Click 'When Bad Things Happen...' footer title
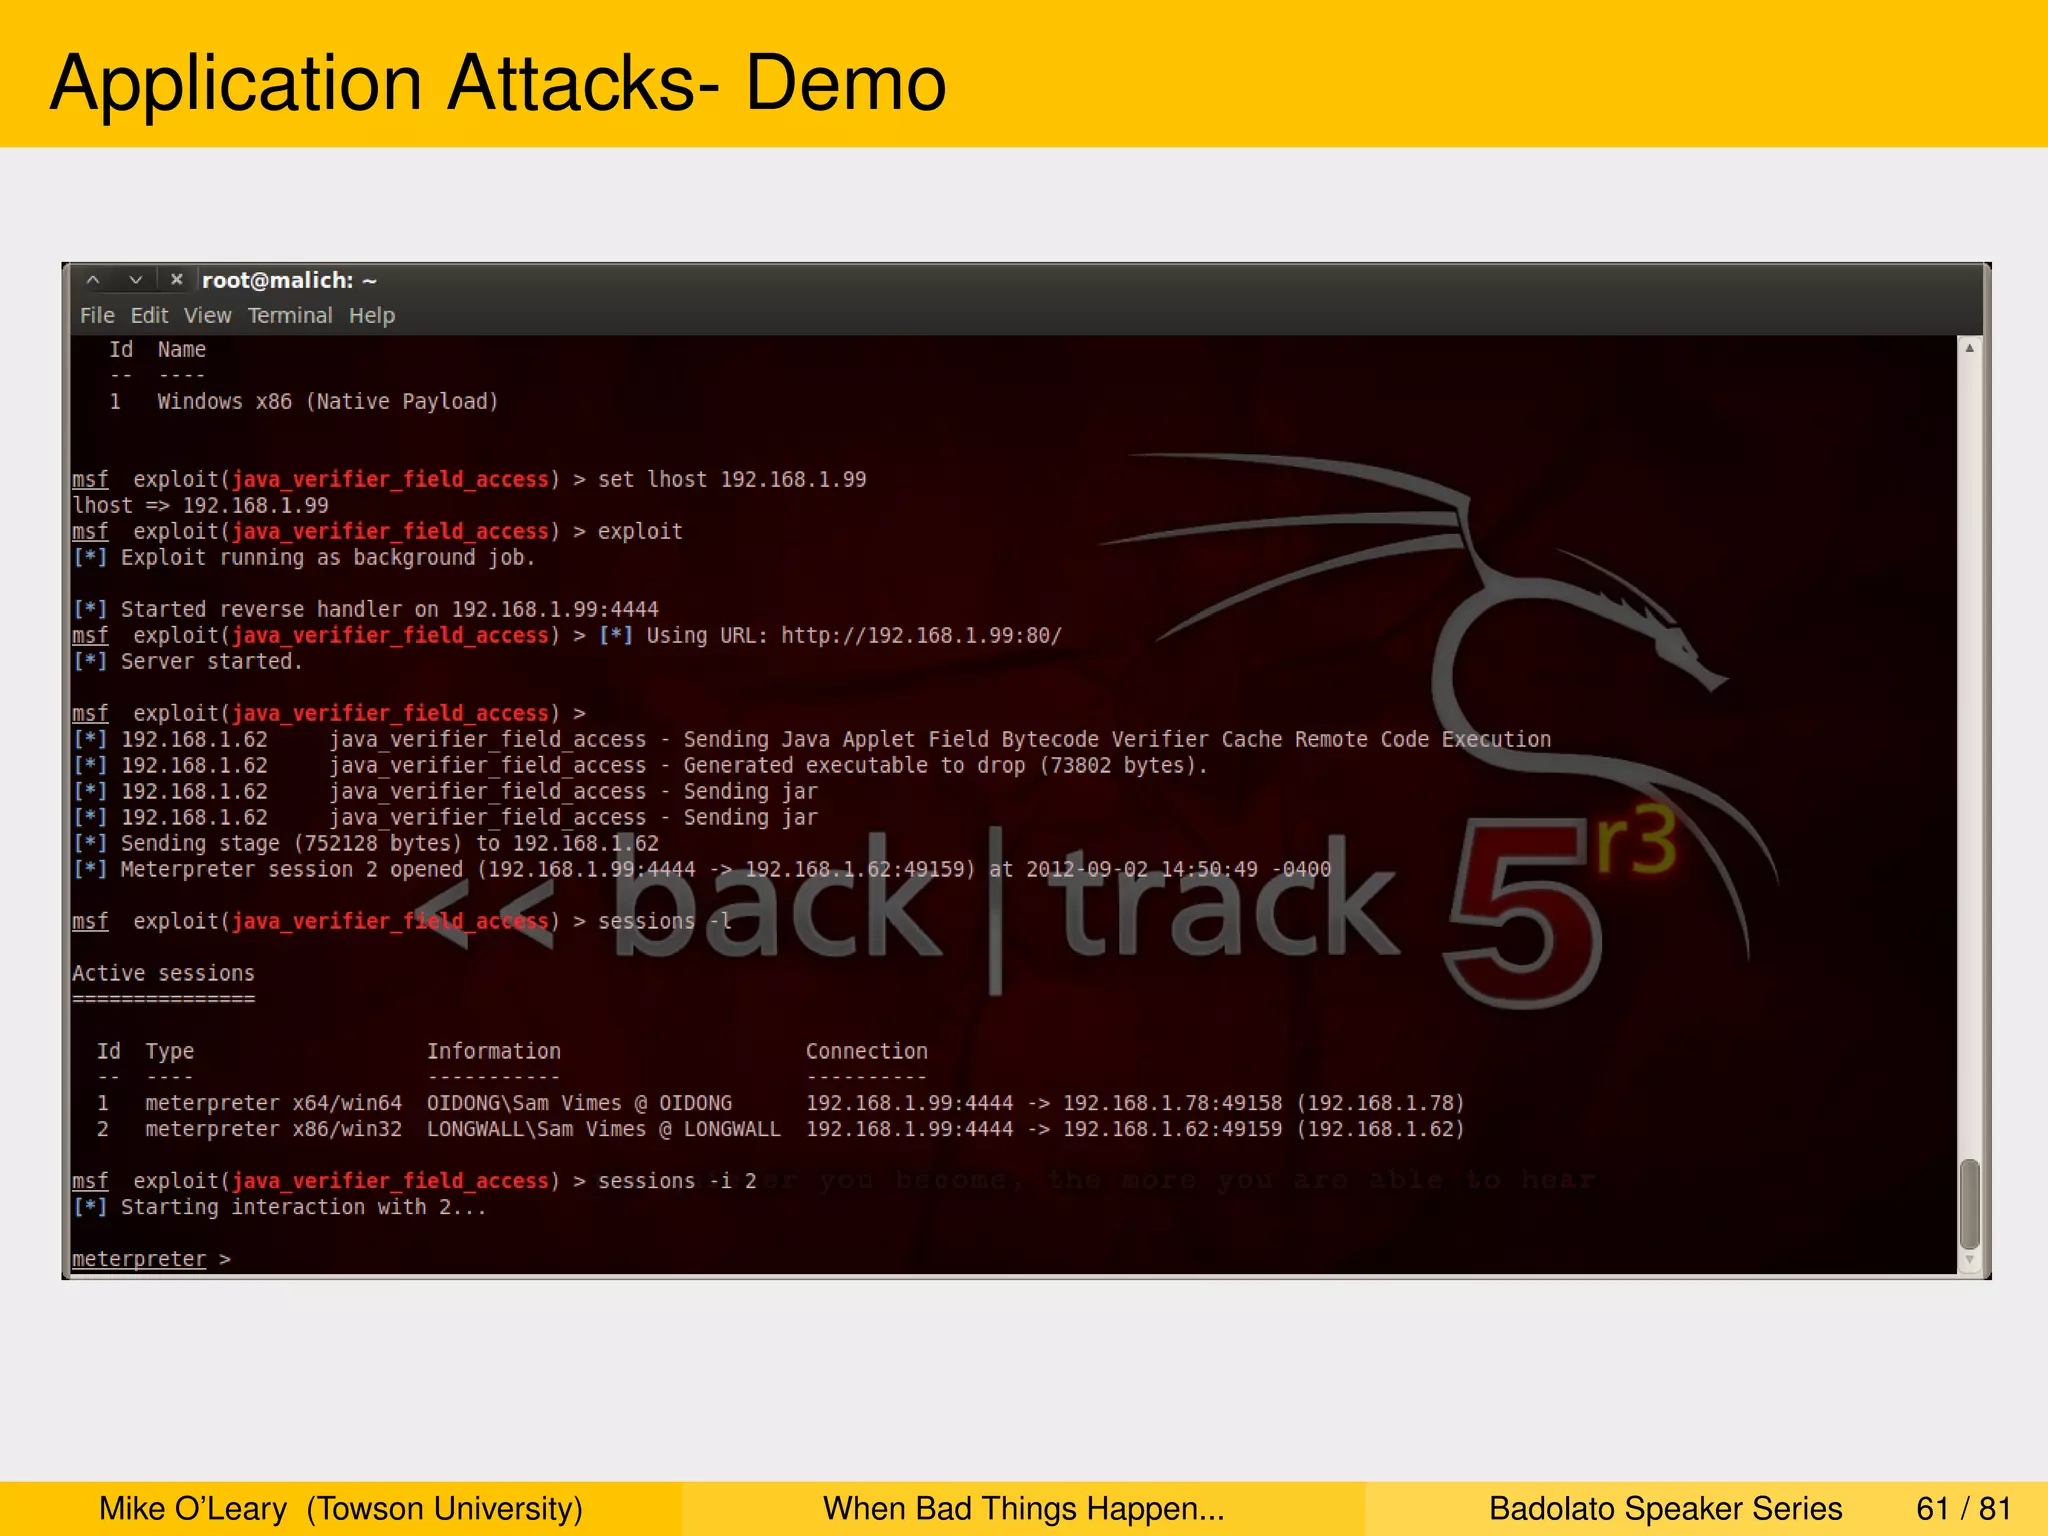Screen dimensions: 2048x1536 click(x=1024, y=1508)
